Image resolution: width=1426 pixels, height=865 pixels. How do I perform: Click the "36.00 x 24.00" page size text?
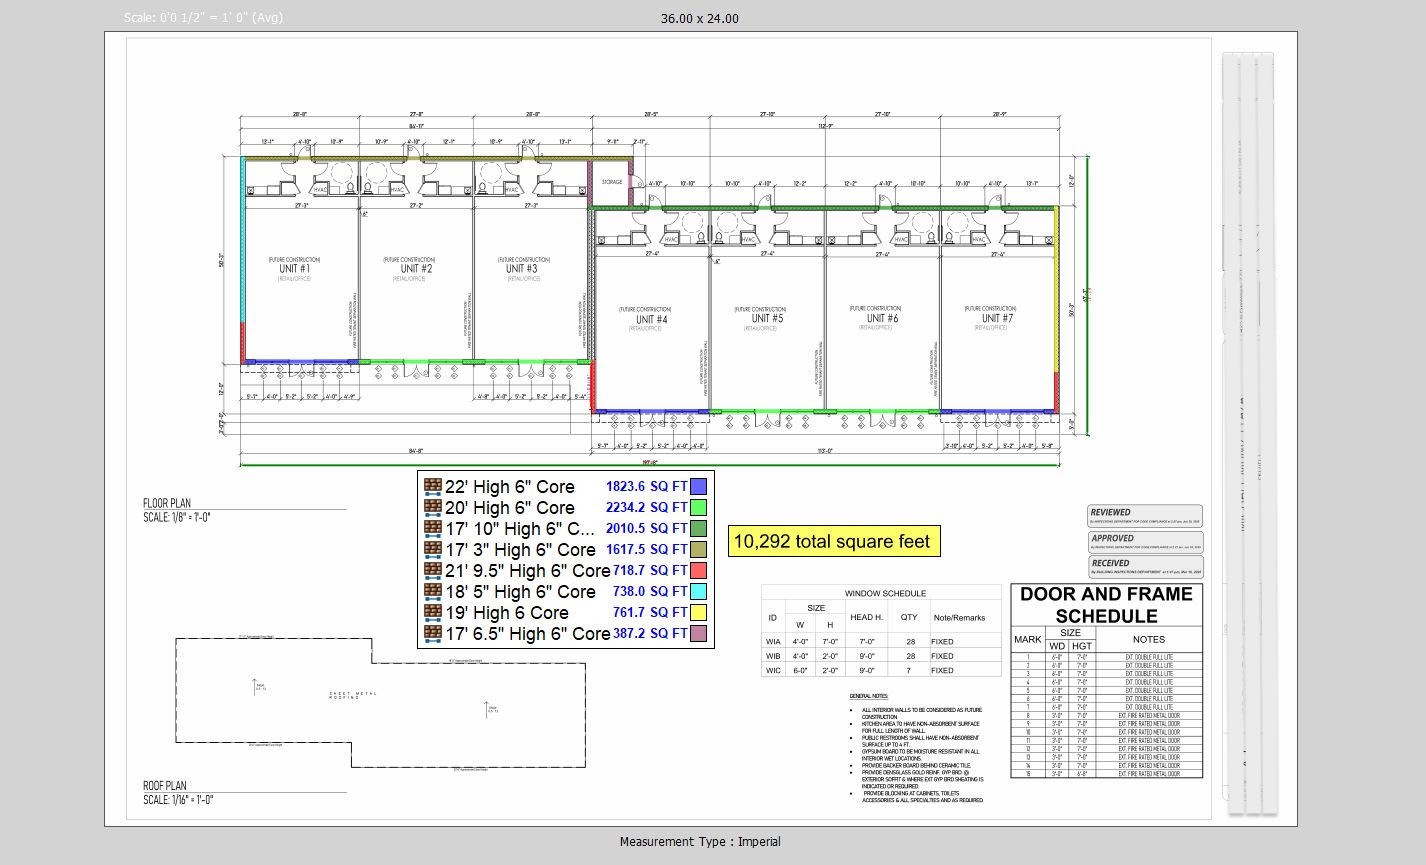[700, 18]
